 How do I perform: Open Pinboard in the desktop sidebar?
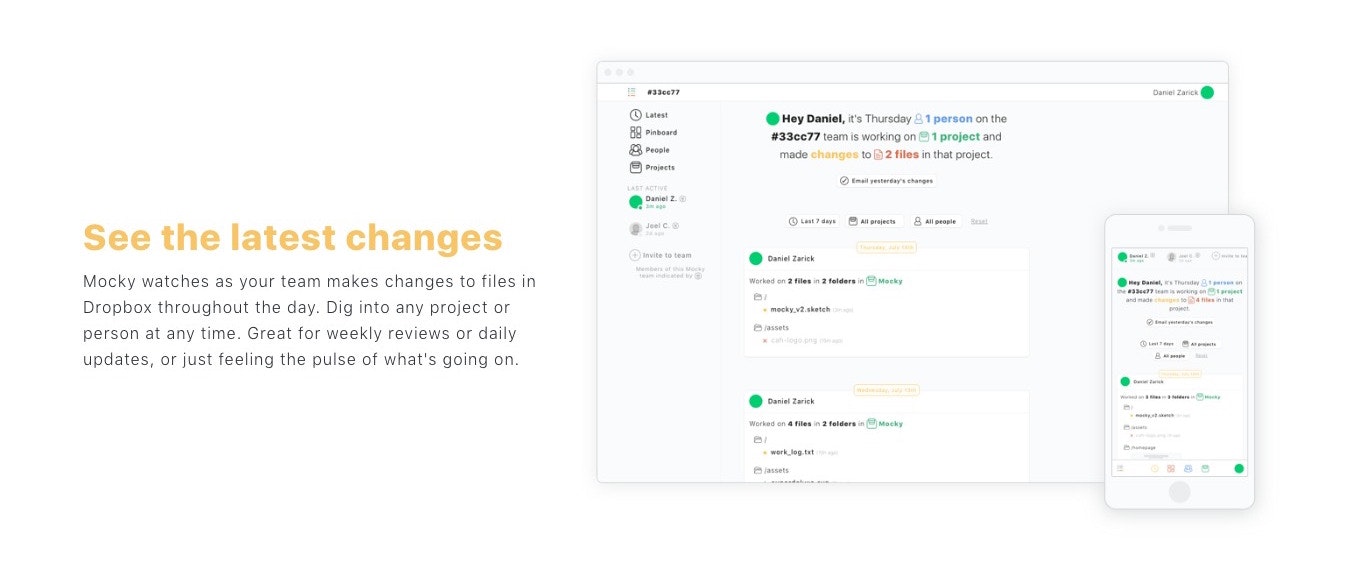pyautogui.click(x=653, y=132)
